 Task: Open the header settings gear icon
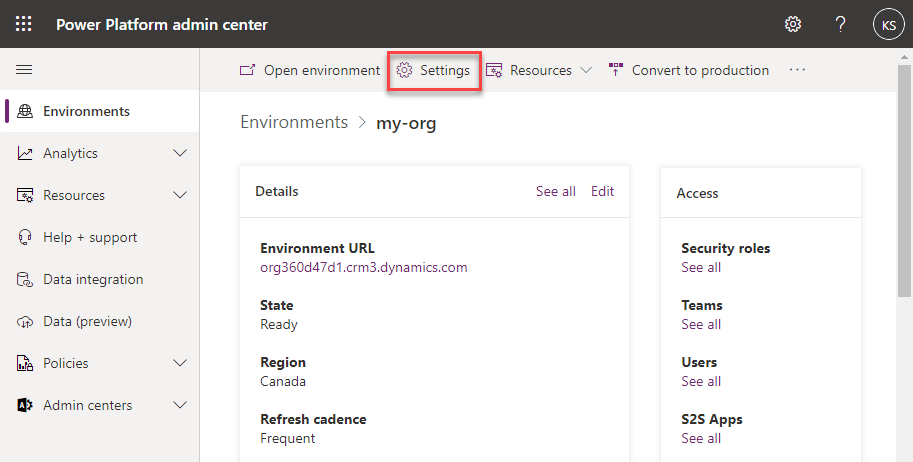click(x=792, y=24)
